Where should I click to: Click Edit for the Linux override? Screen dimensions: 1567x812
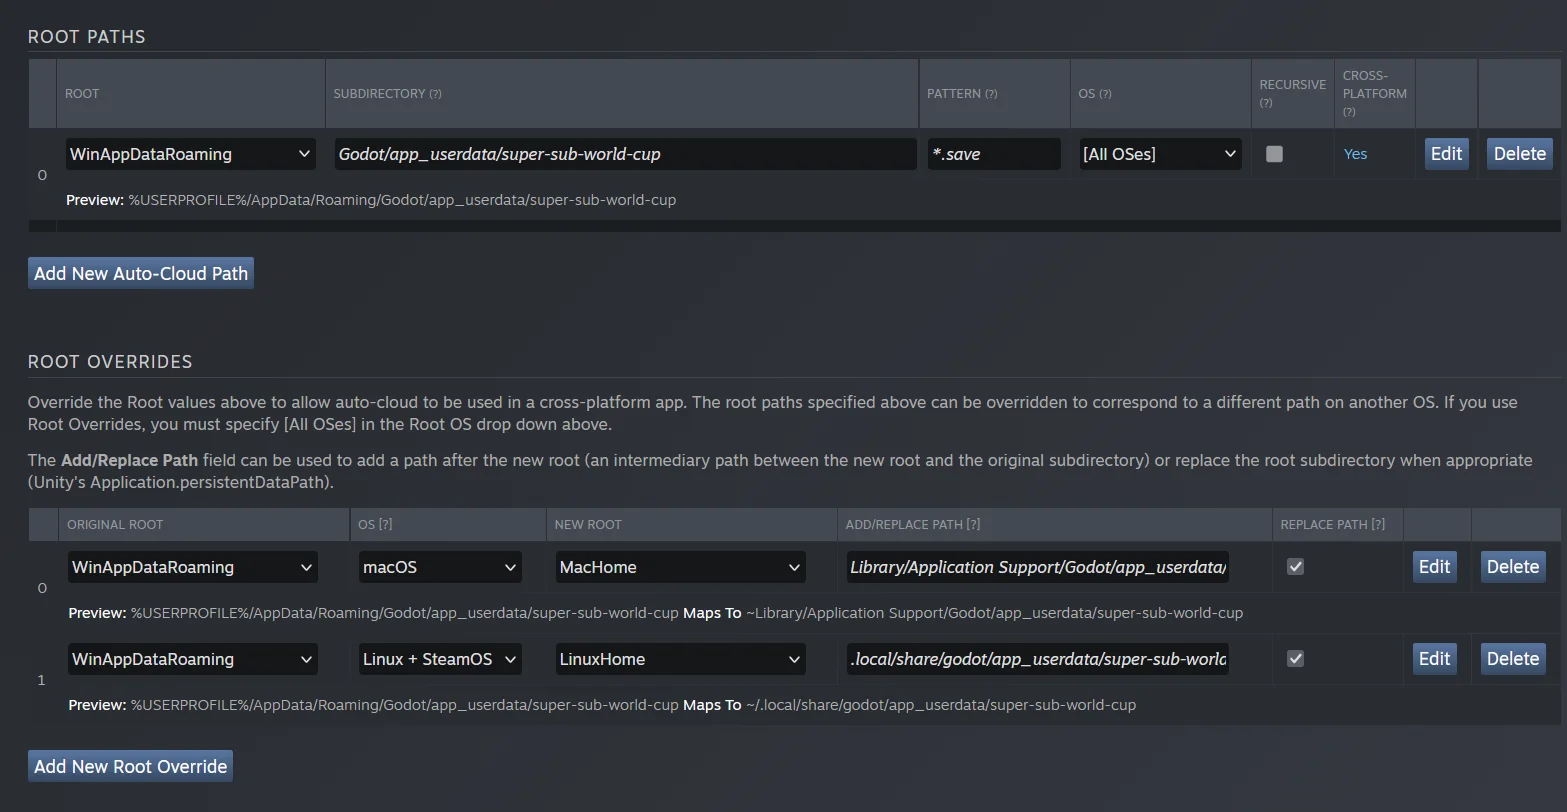tap(1434, 659)
